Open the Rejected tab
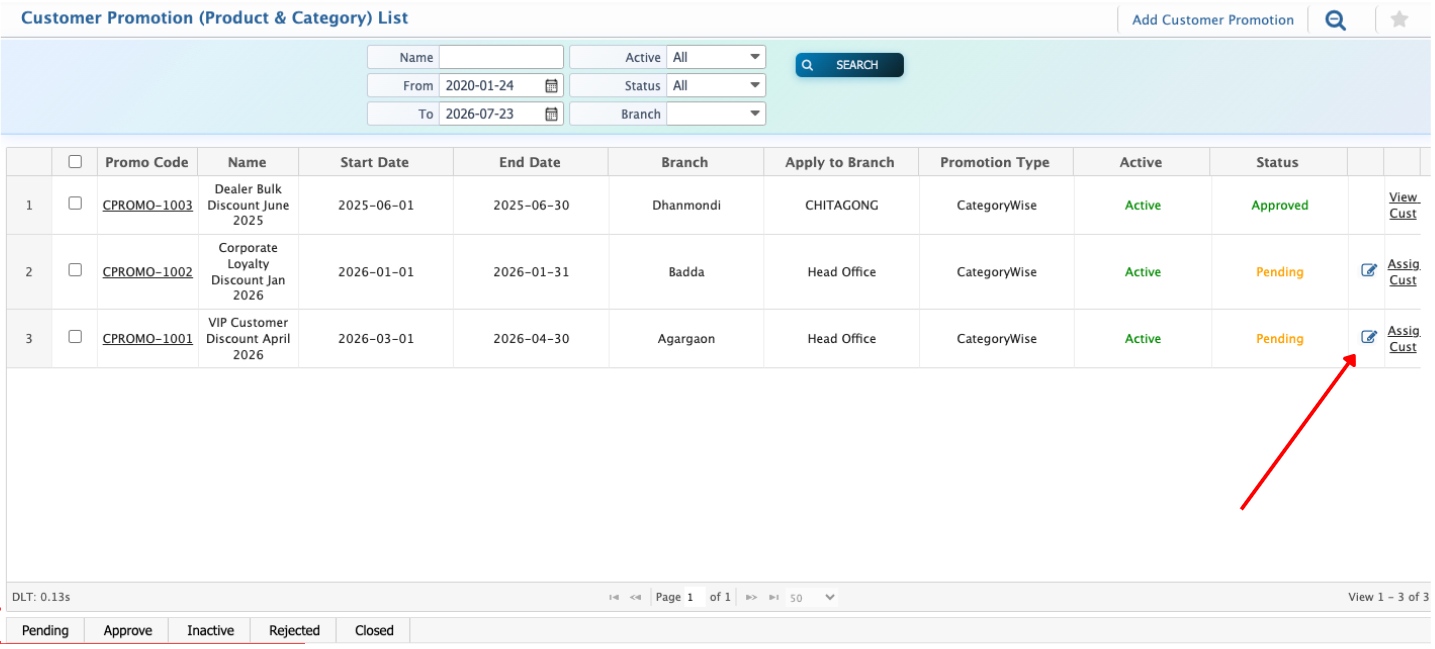This screenshot has width=1435, height=649. pyautogui.click(x=294, y=631)
